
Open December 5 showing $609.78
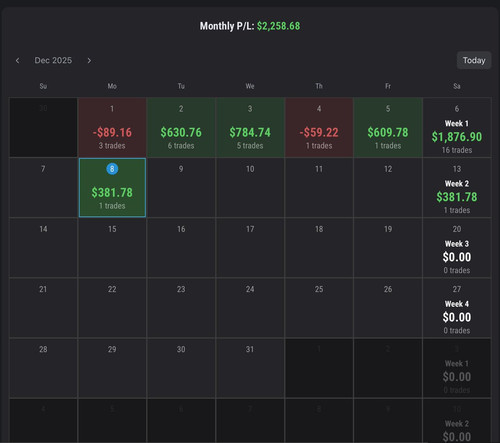click(x=388, y=127)
